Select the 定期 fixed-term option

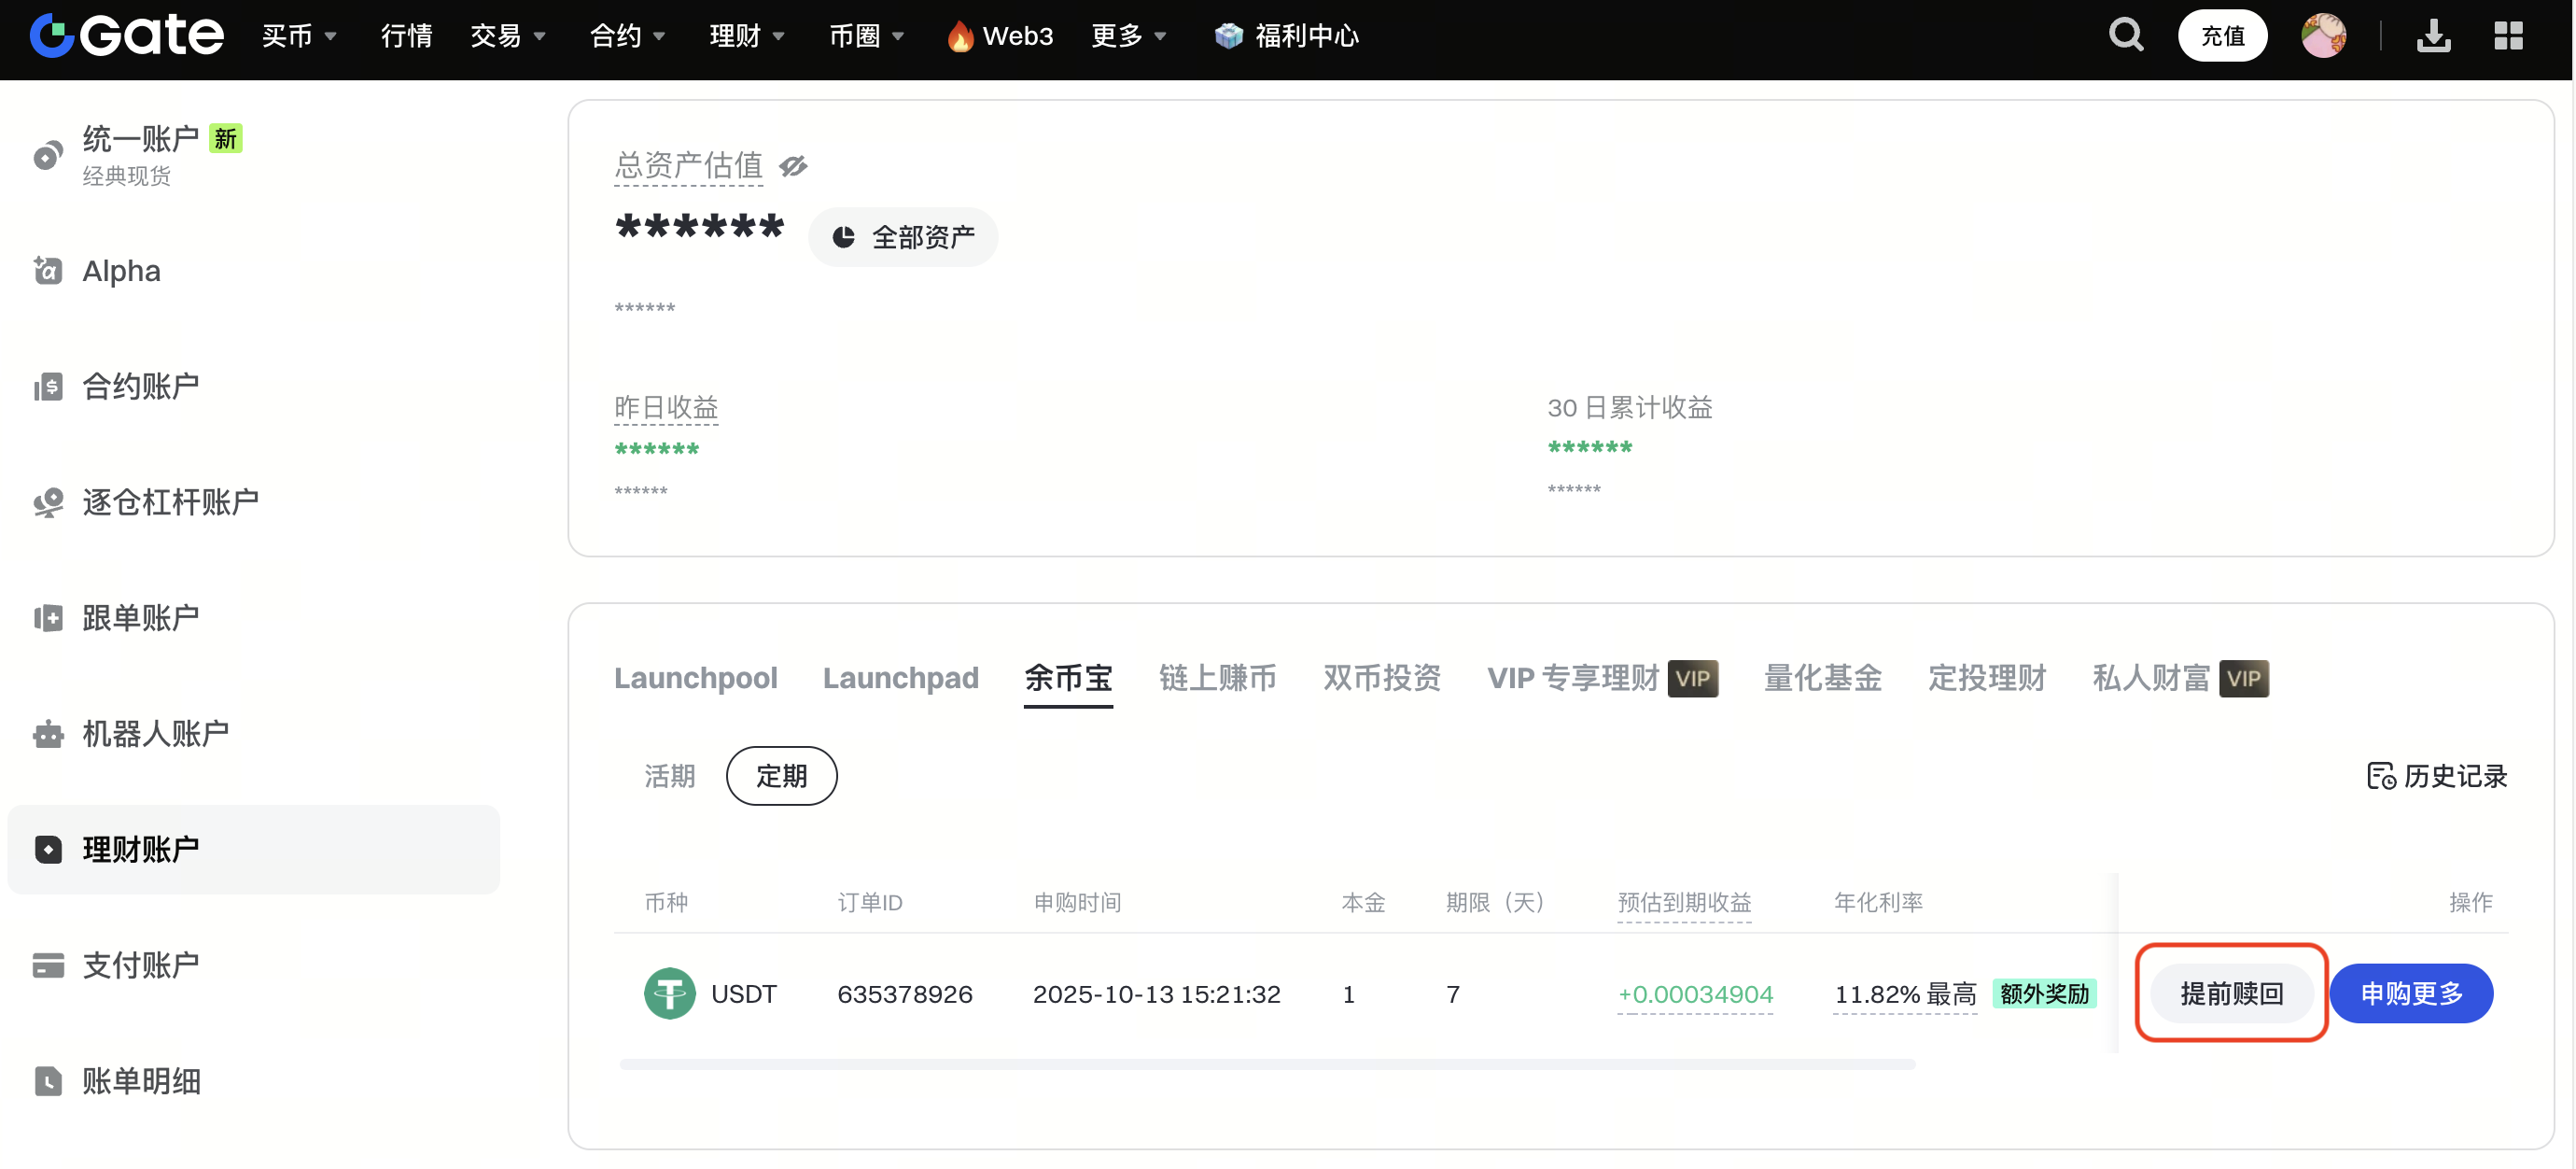click(781, 776)
